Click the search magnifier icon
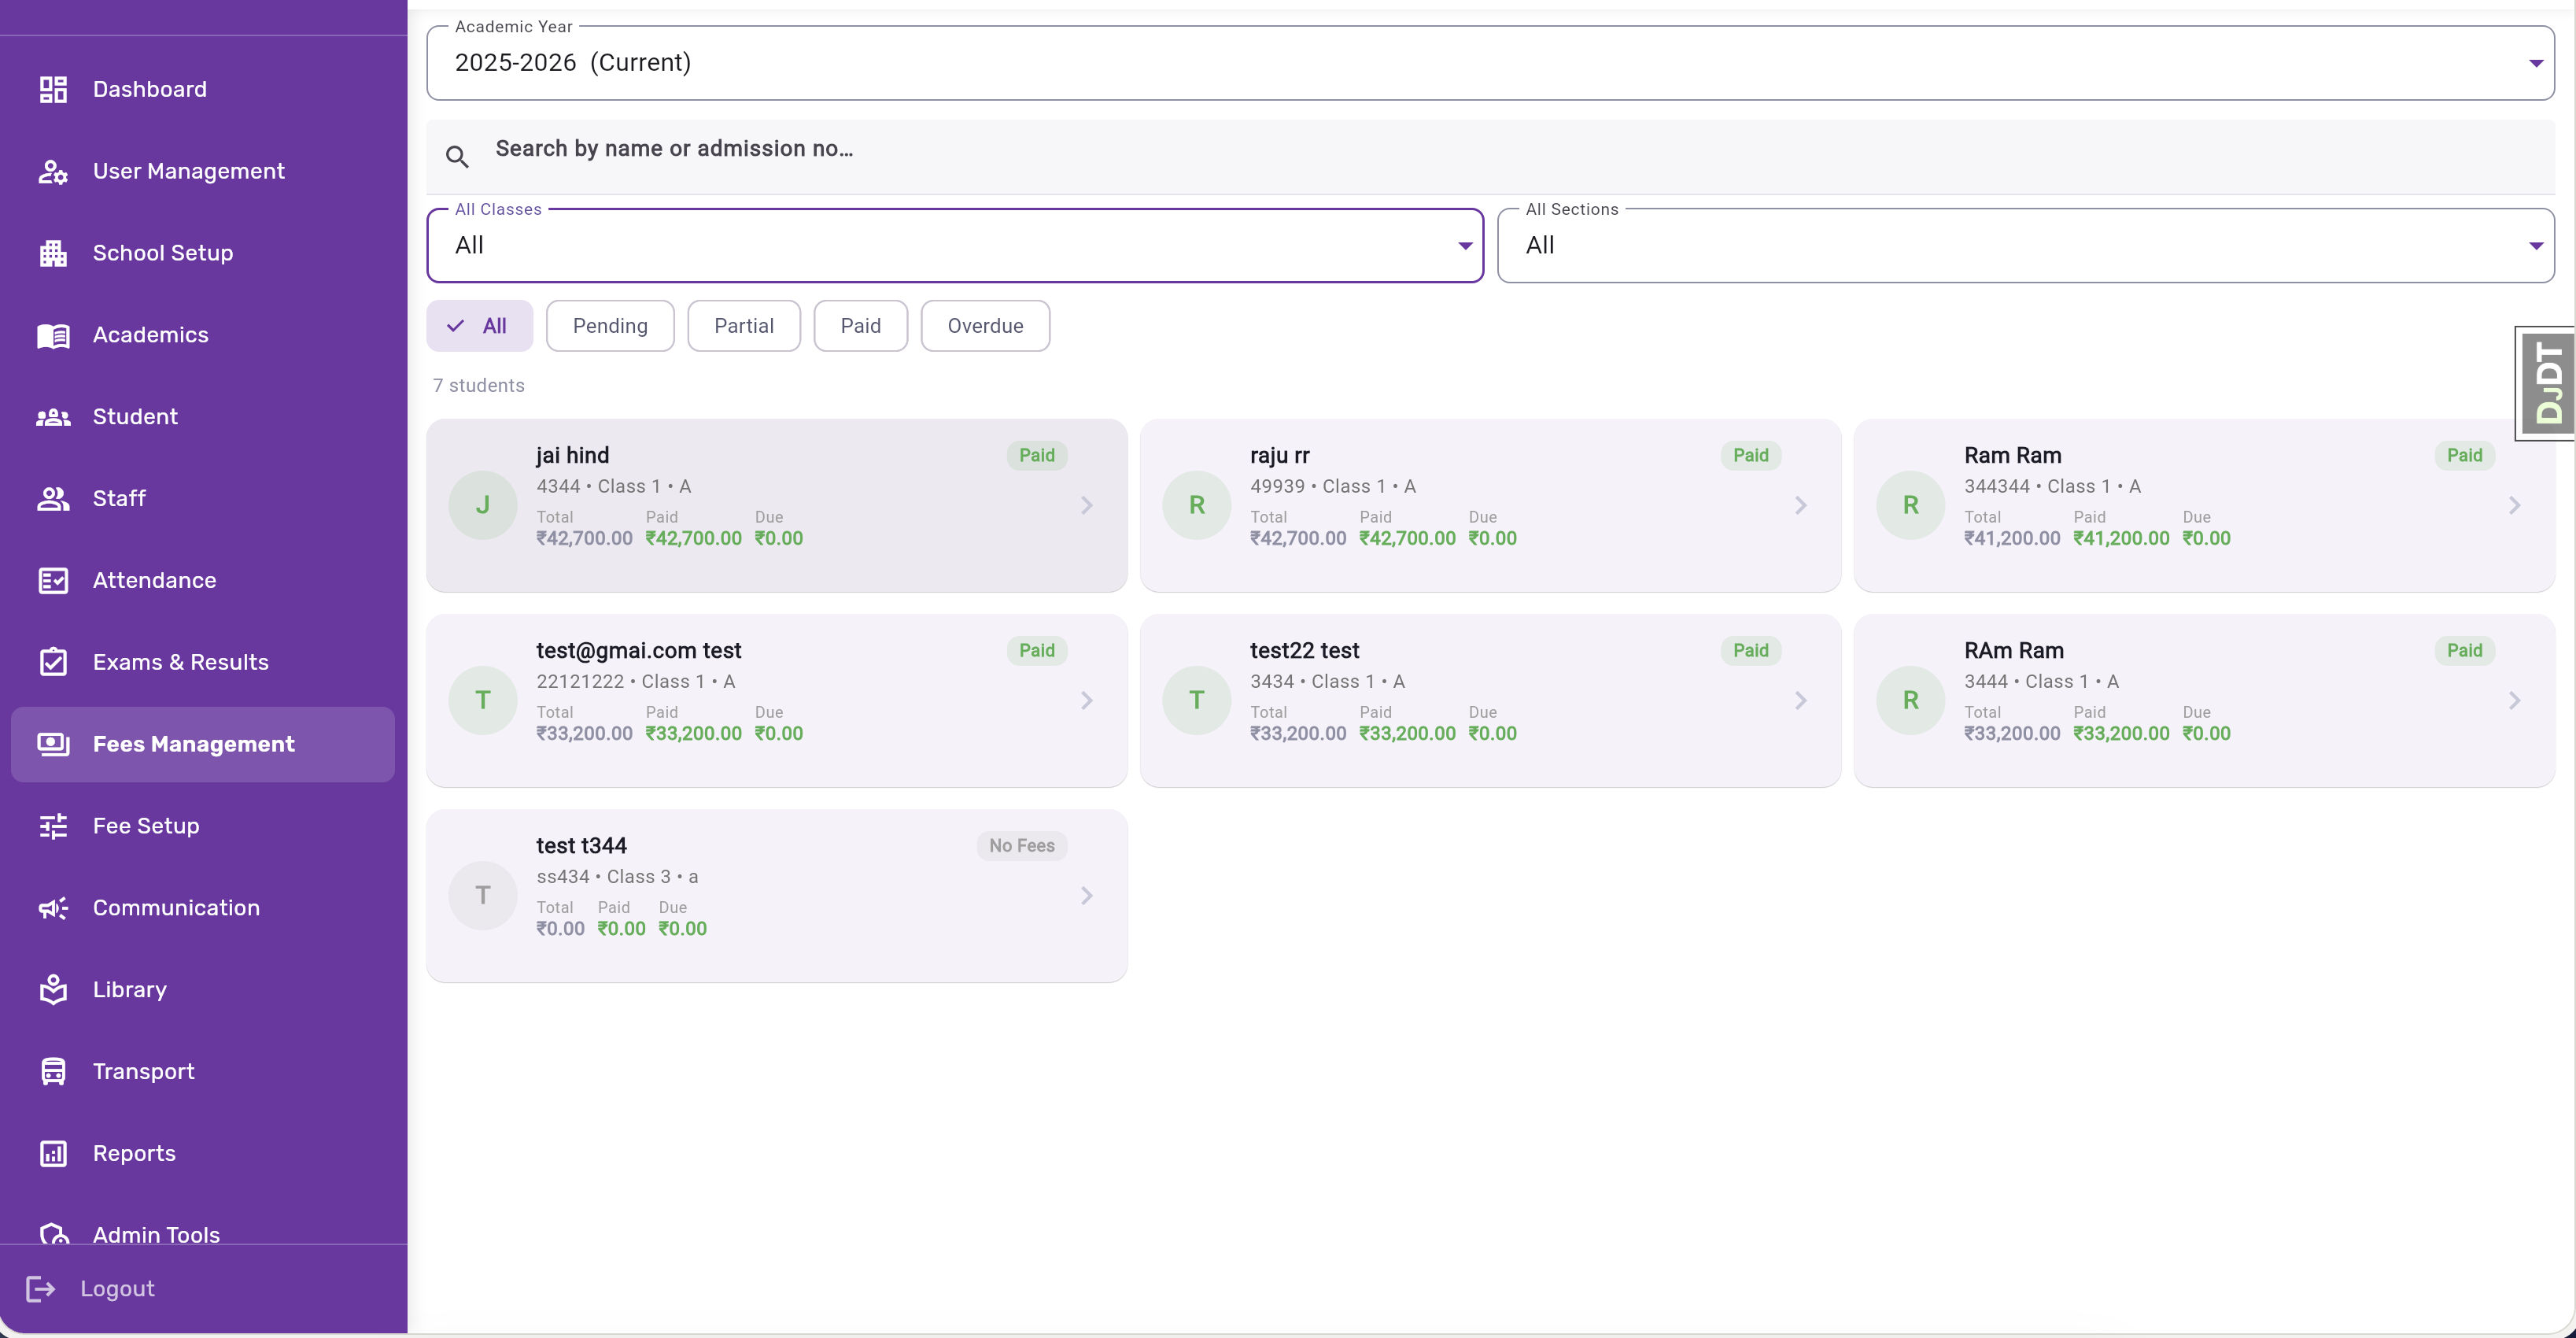Screen dimensions: 2576x1338 click(458, 156)
